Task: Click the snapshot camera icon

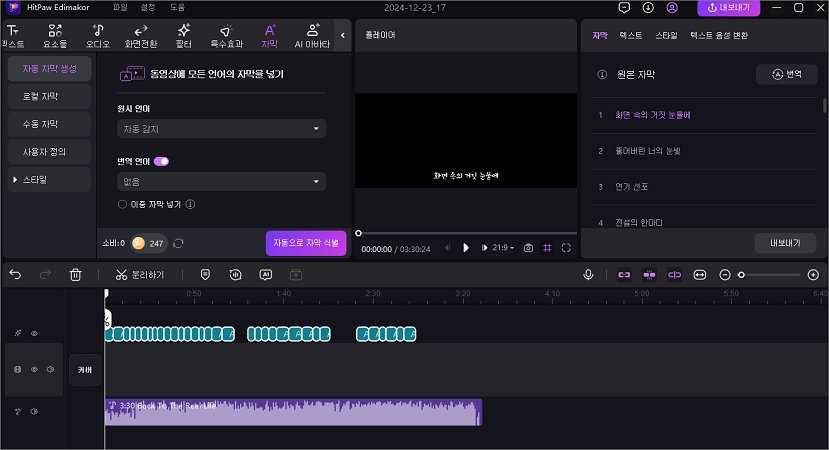Action: pos(528,247)
